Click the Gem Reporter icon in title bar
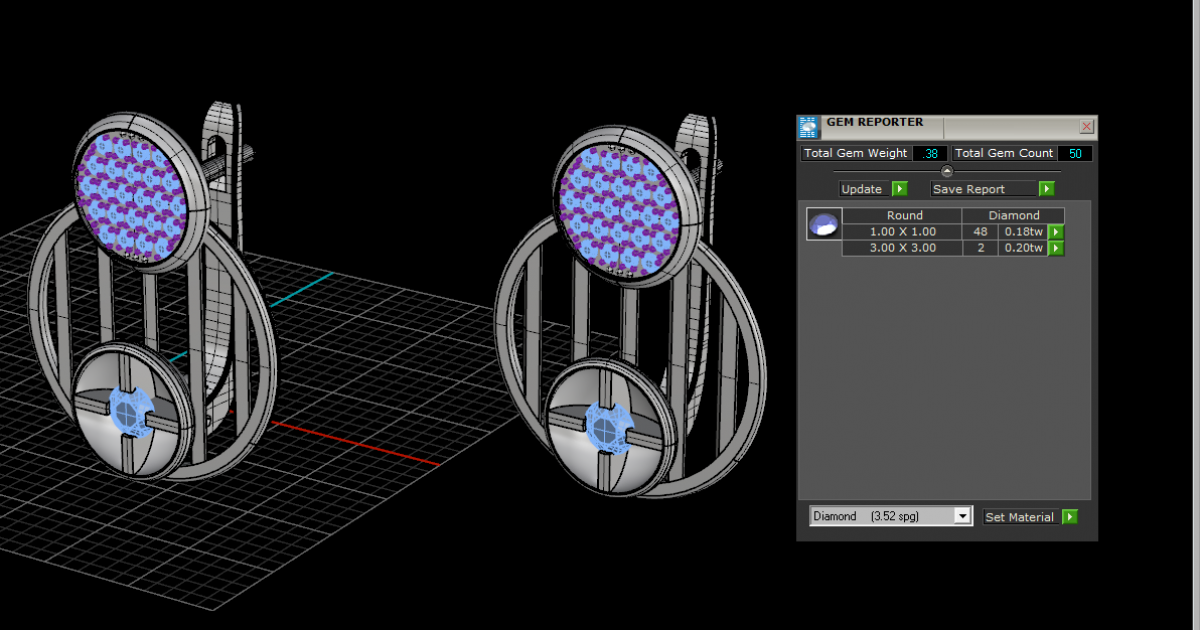Viewport: 1200px width, 630px height. tap(808, 127)
